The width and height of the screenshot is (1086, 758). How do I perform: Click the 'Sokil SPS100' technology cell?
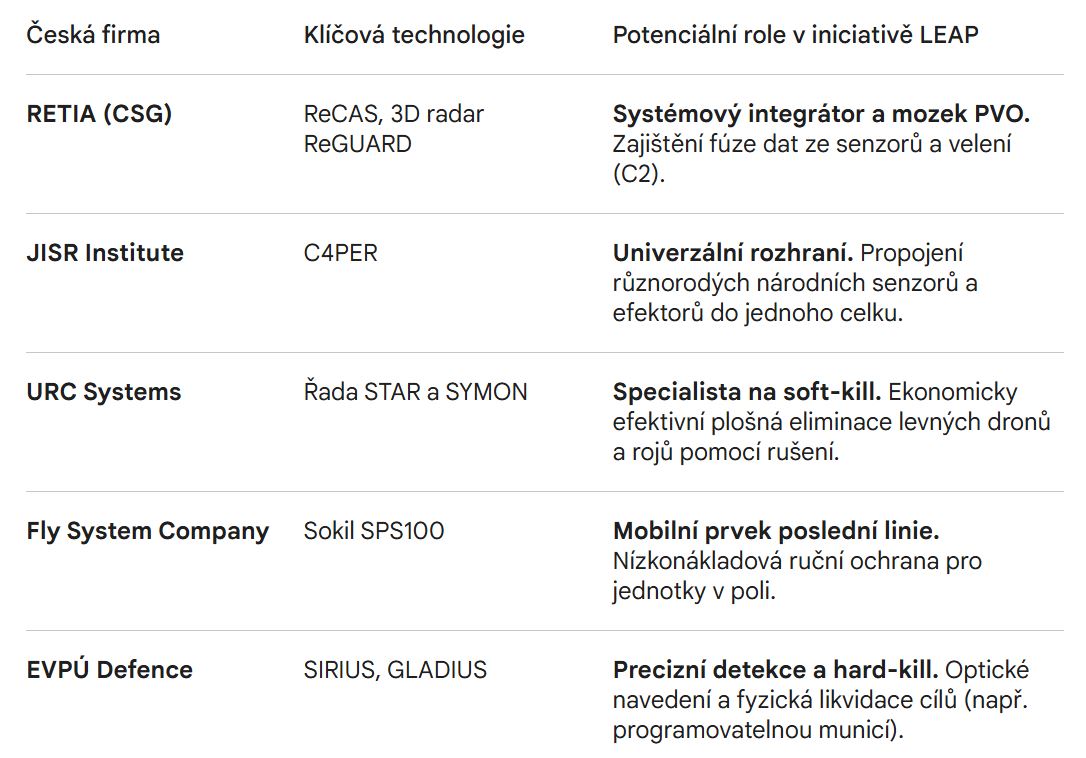[x=374, y=531]
